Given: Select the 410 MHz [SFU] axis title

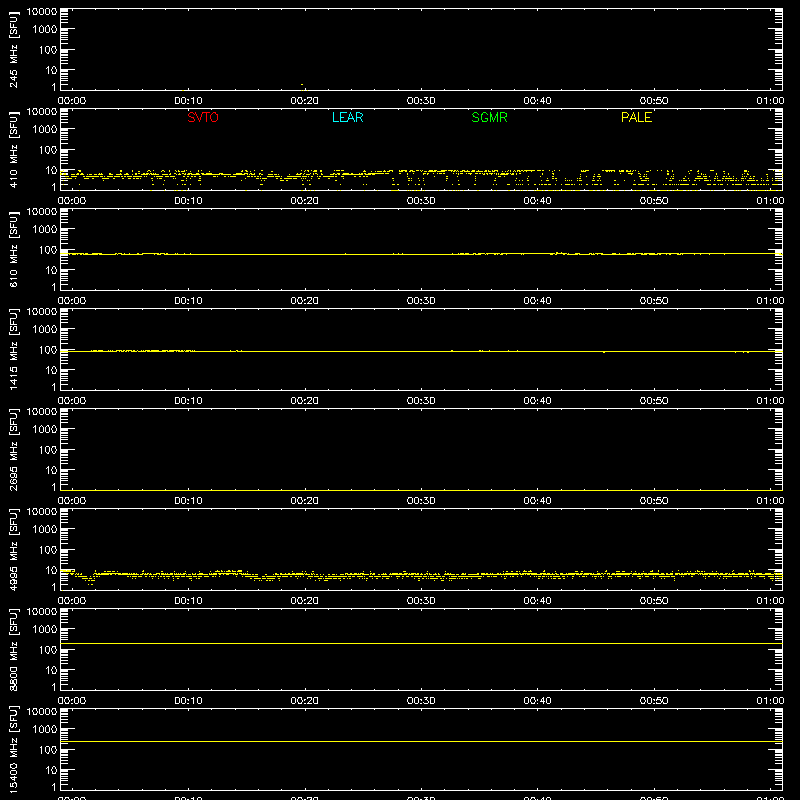Looking at the screenshot, I should 13,149.
